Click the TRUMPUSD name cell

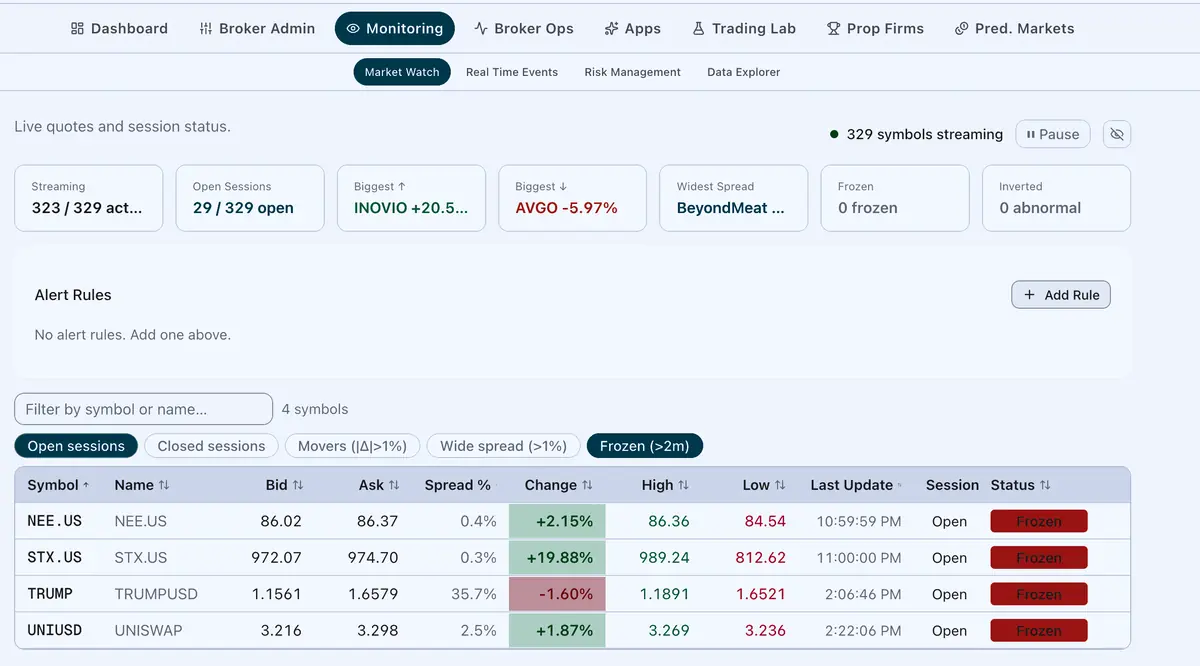(156, 594)
